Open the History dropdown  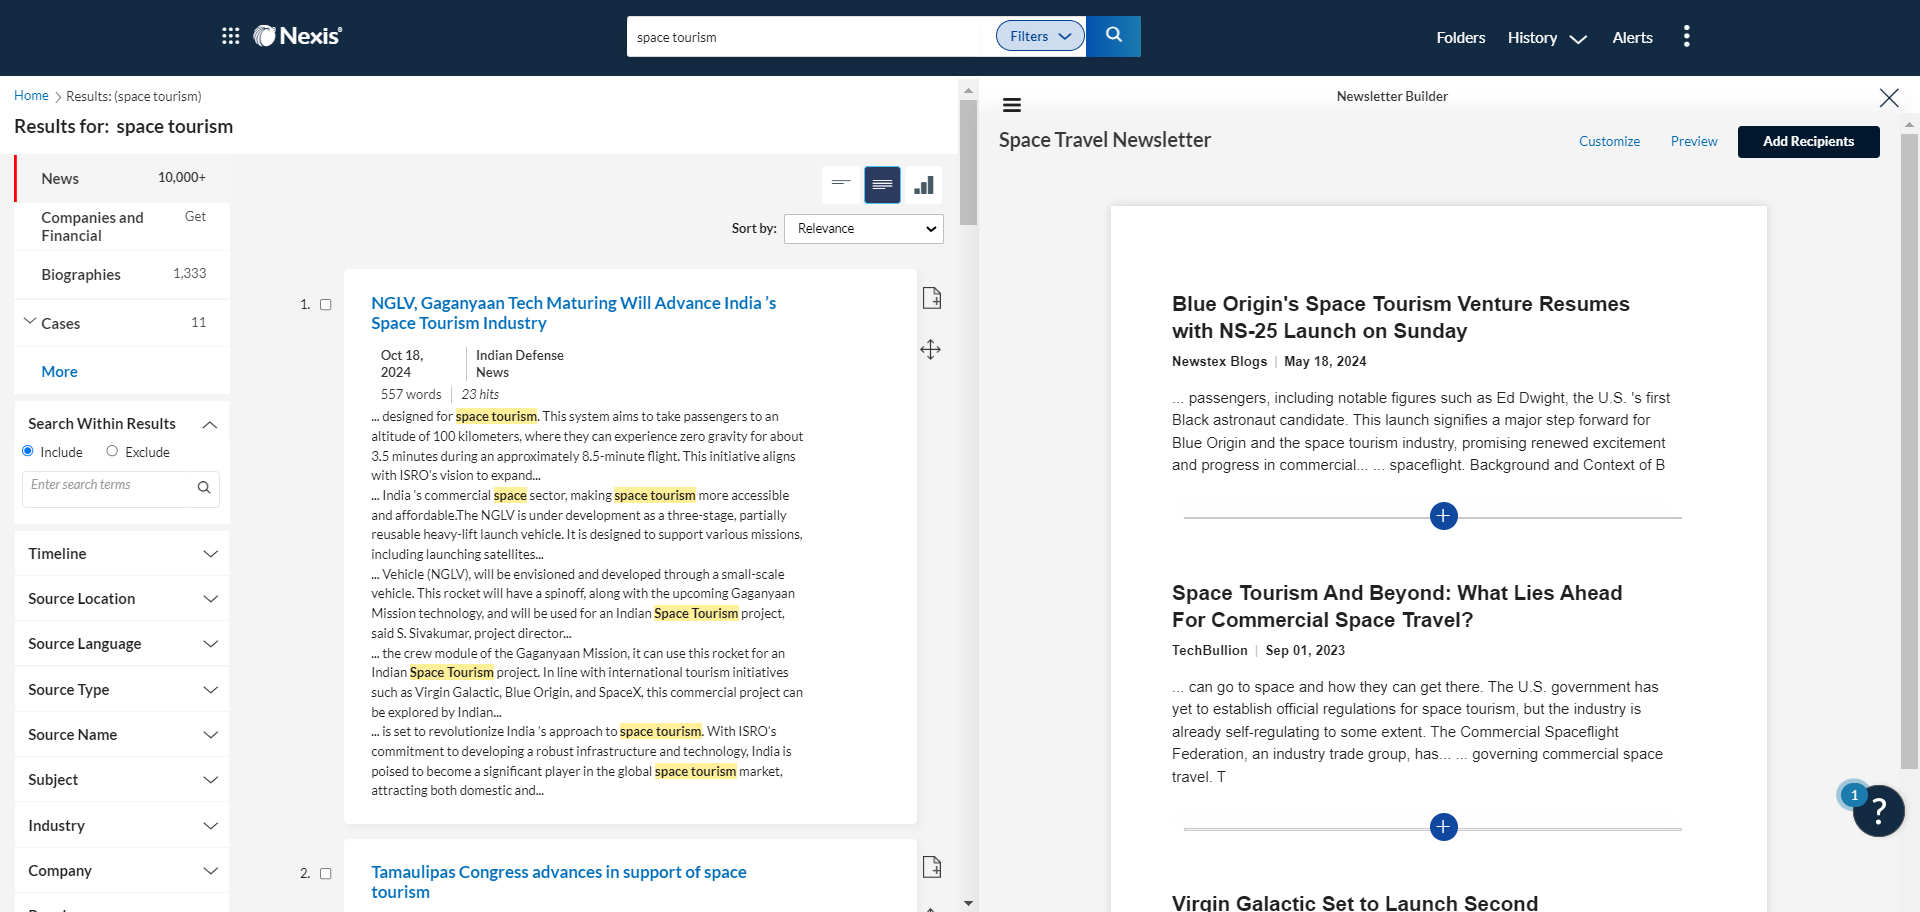point(1547,38)
